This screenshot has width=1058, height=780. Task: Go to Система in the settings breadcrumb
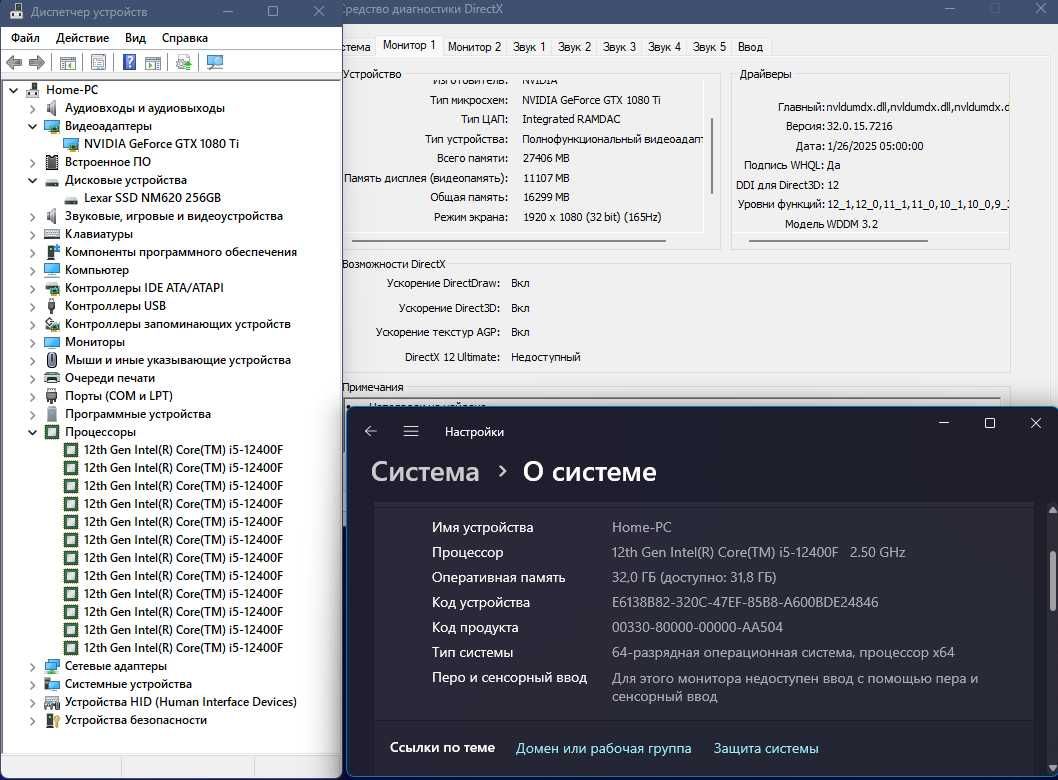(x=425, y=472)
